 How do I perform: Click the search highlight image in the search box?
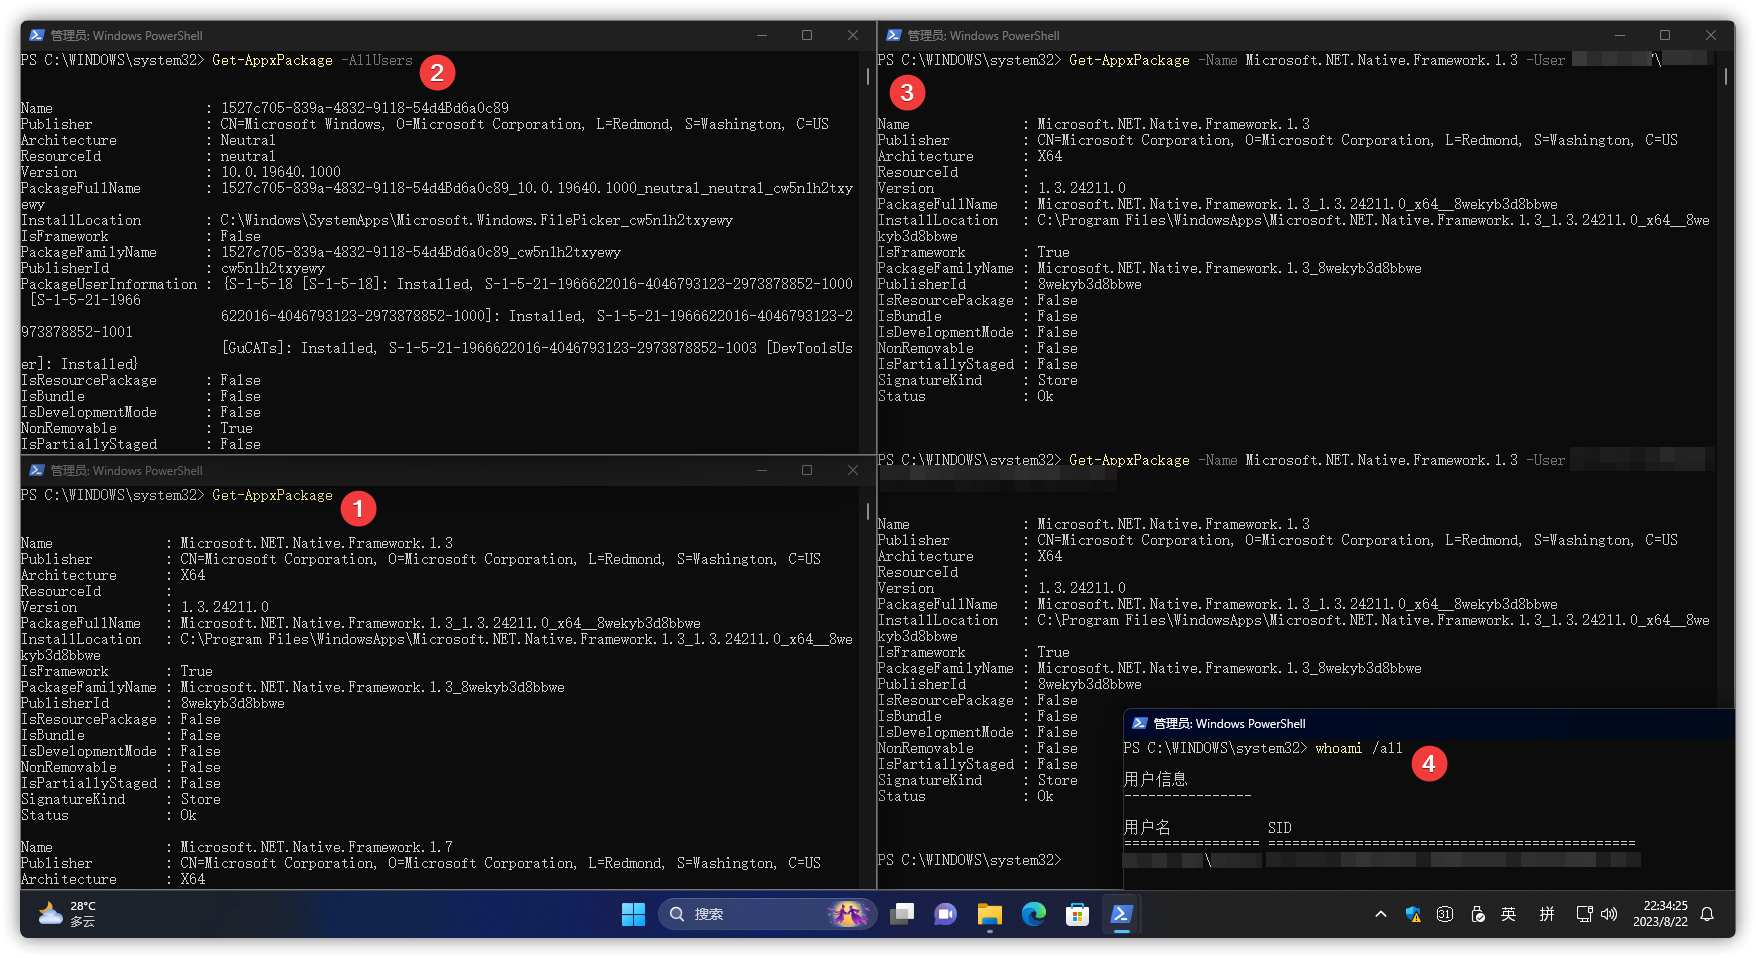click(x=849, y=913)
